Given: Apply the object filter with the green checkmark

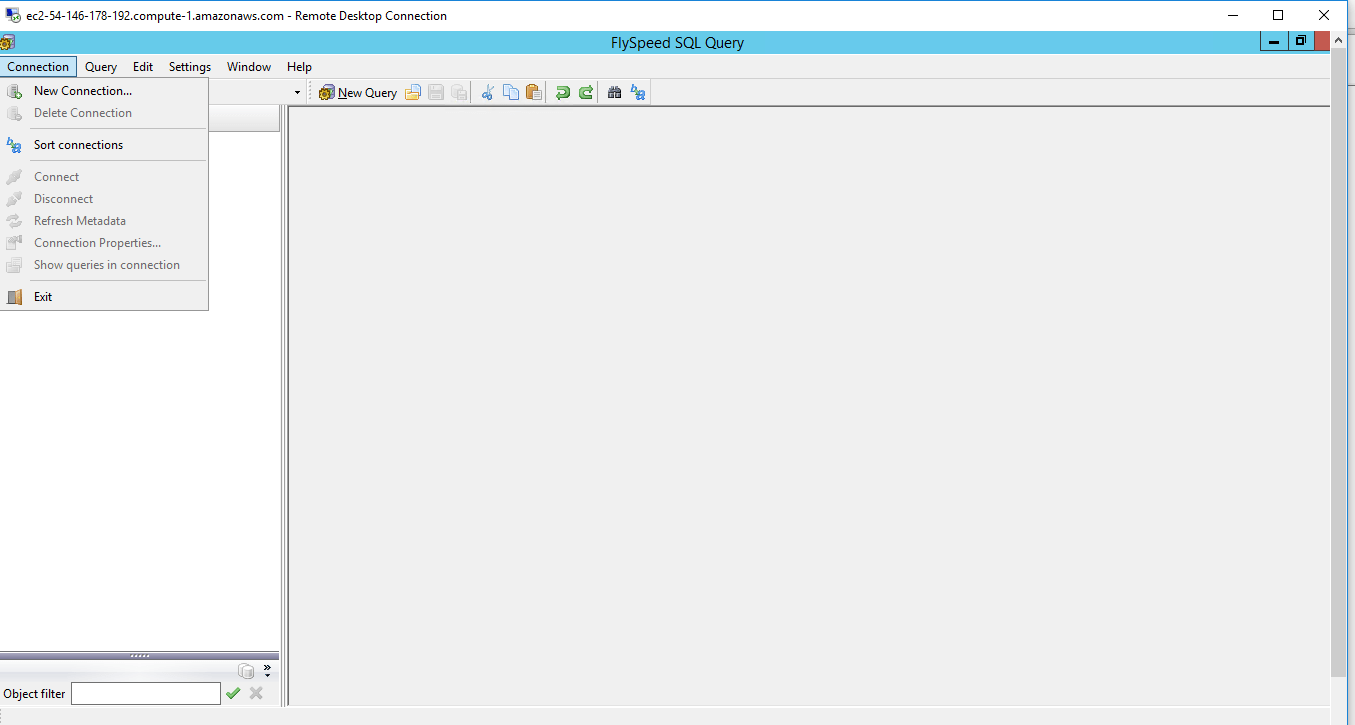Looking at the screenshot, I should (233, 693).
